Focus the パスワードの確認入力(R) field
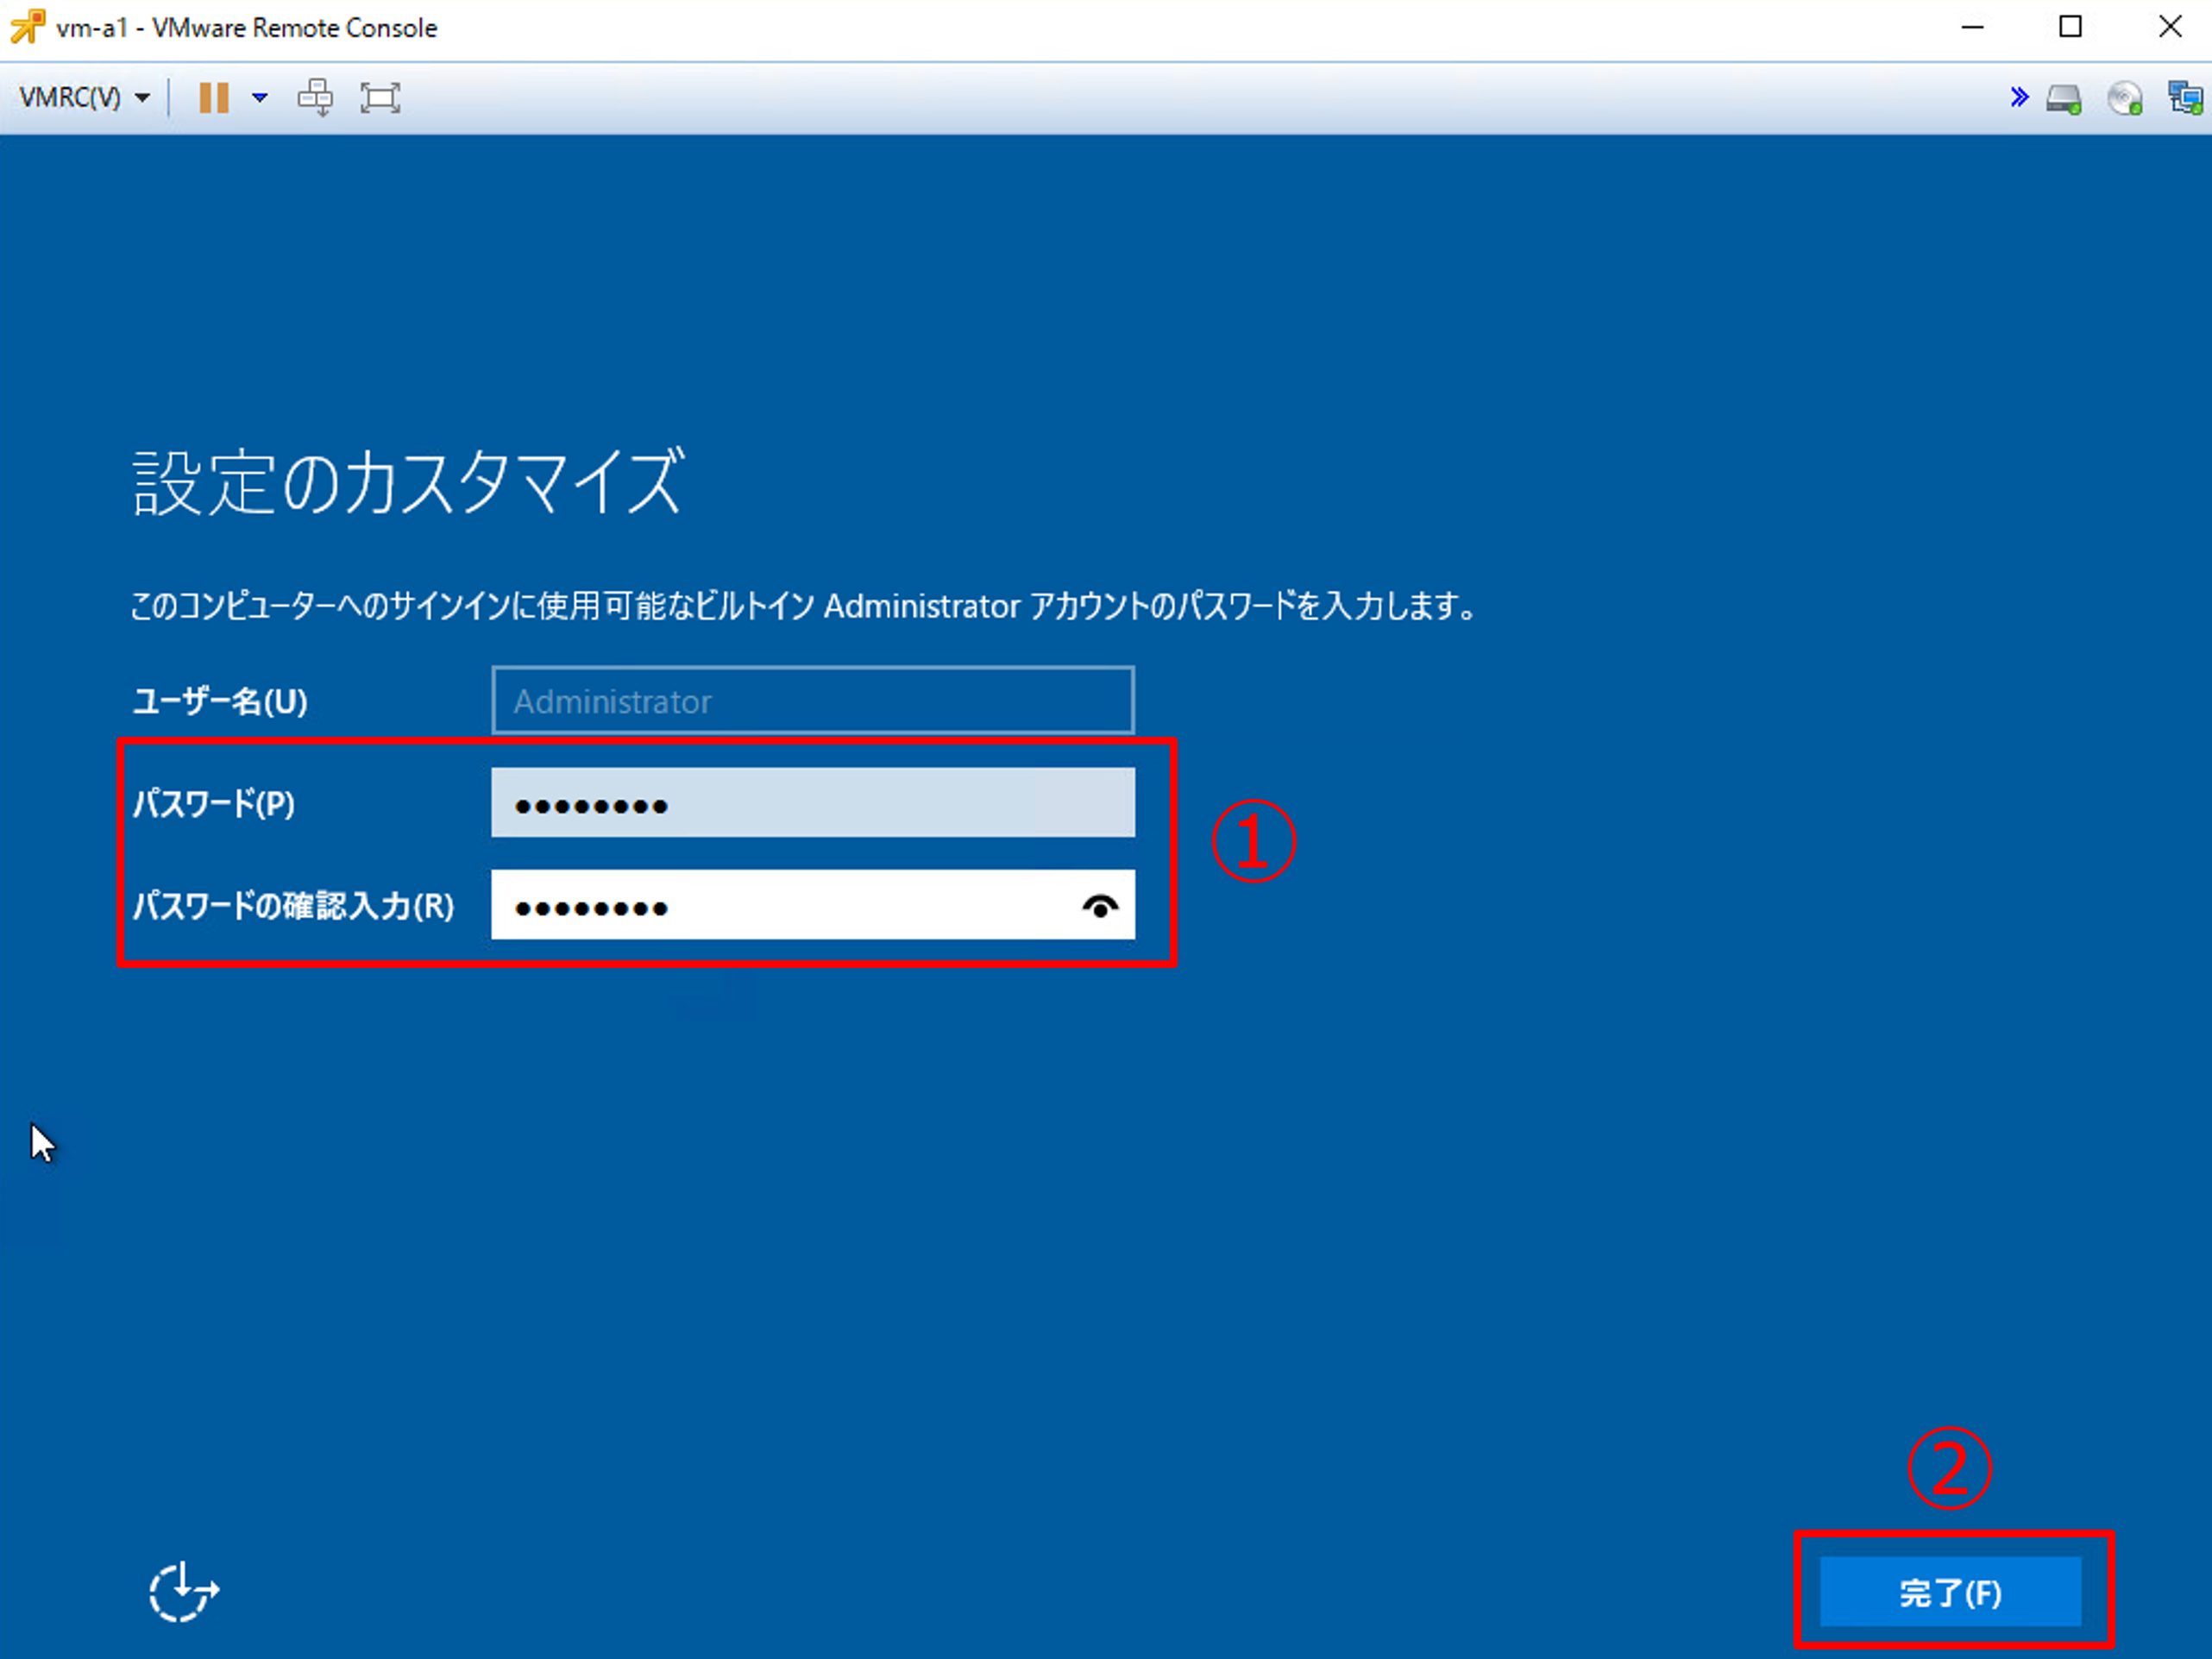This screenshot has height=1659, width=2212. 813,905
